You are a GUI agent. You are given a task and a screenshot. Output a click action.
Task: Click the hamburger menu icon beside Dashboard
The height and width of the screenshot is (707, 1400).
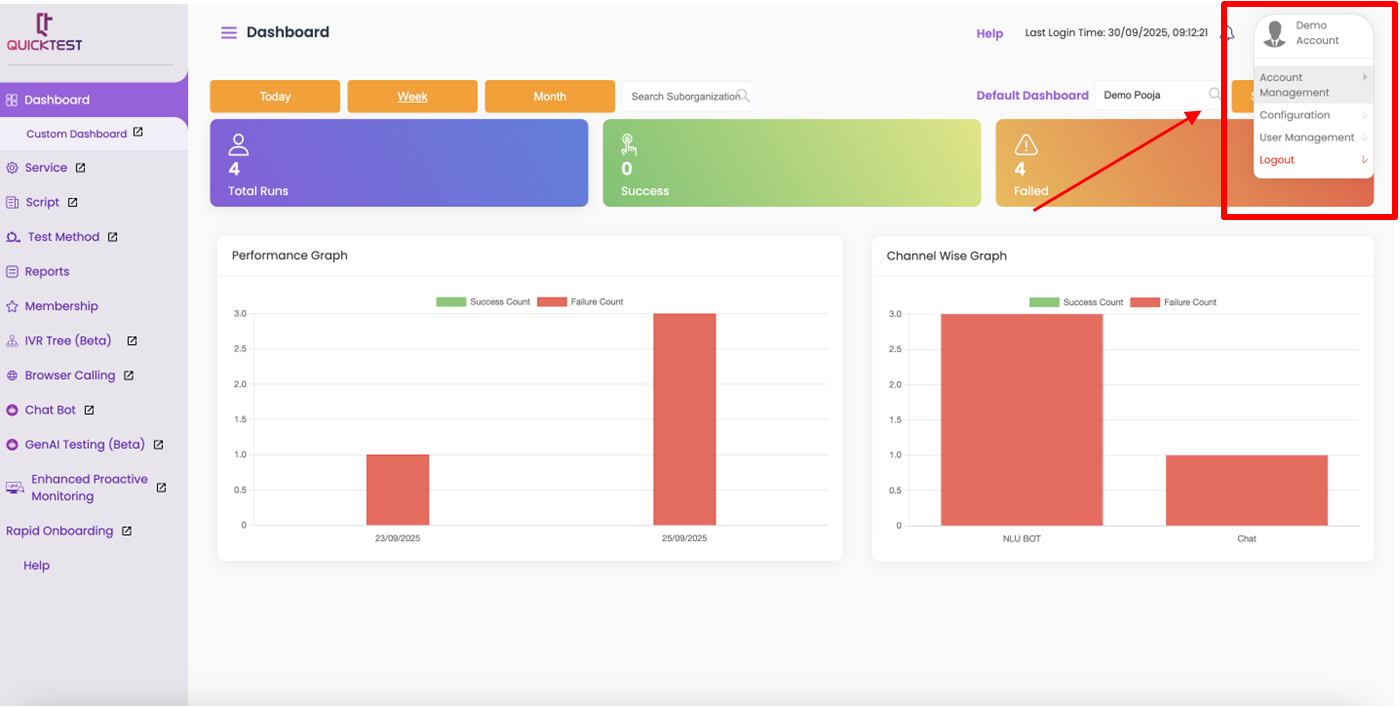pyautogui.click(x=229, y=33)
